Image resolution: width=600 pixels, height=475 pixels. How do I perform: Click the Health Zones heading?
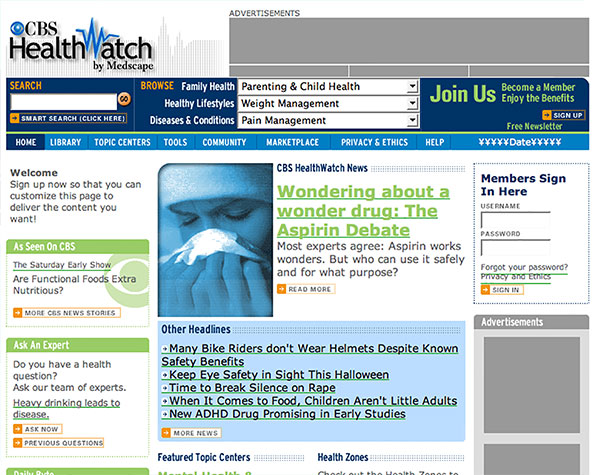click(343, 457)
